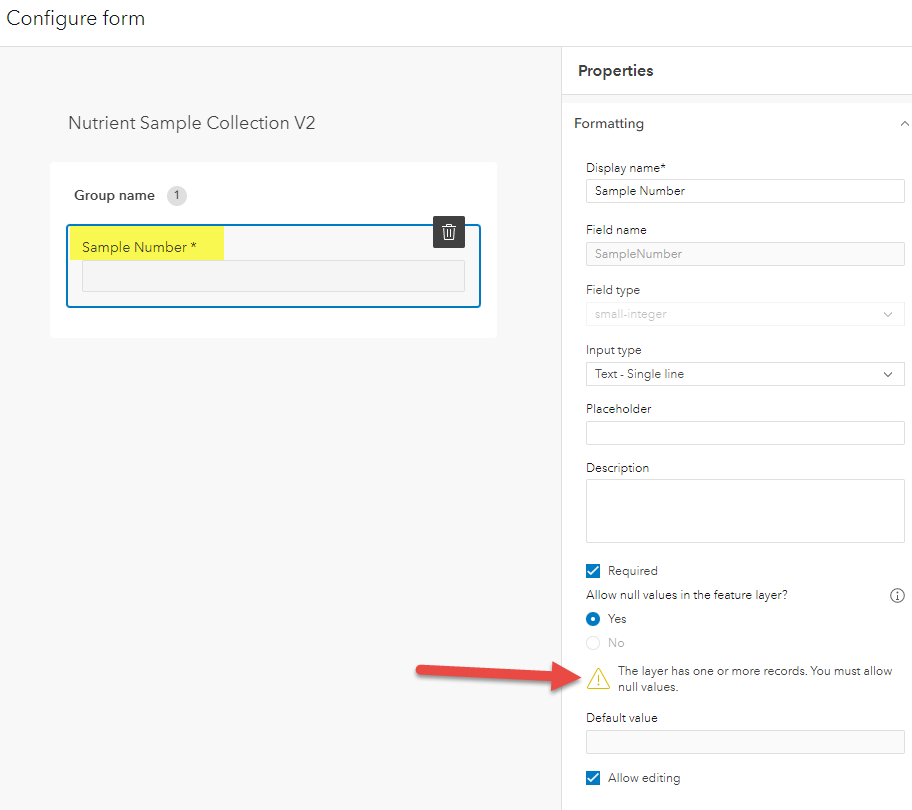The height and width of the screenshot is (810, 912).
Task: Toggle the Allow editing checkbox
Action: [x=594, y=778]
